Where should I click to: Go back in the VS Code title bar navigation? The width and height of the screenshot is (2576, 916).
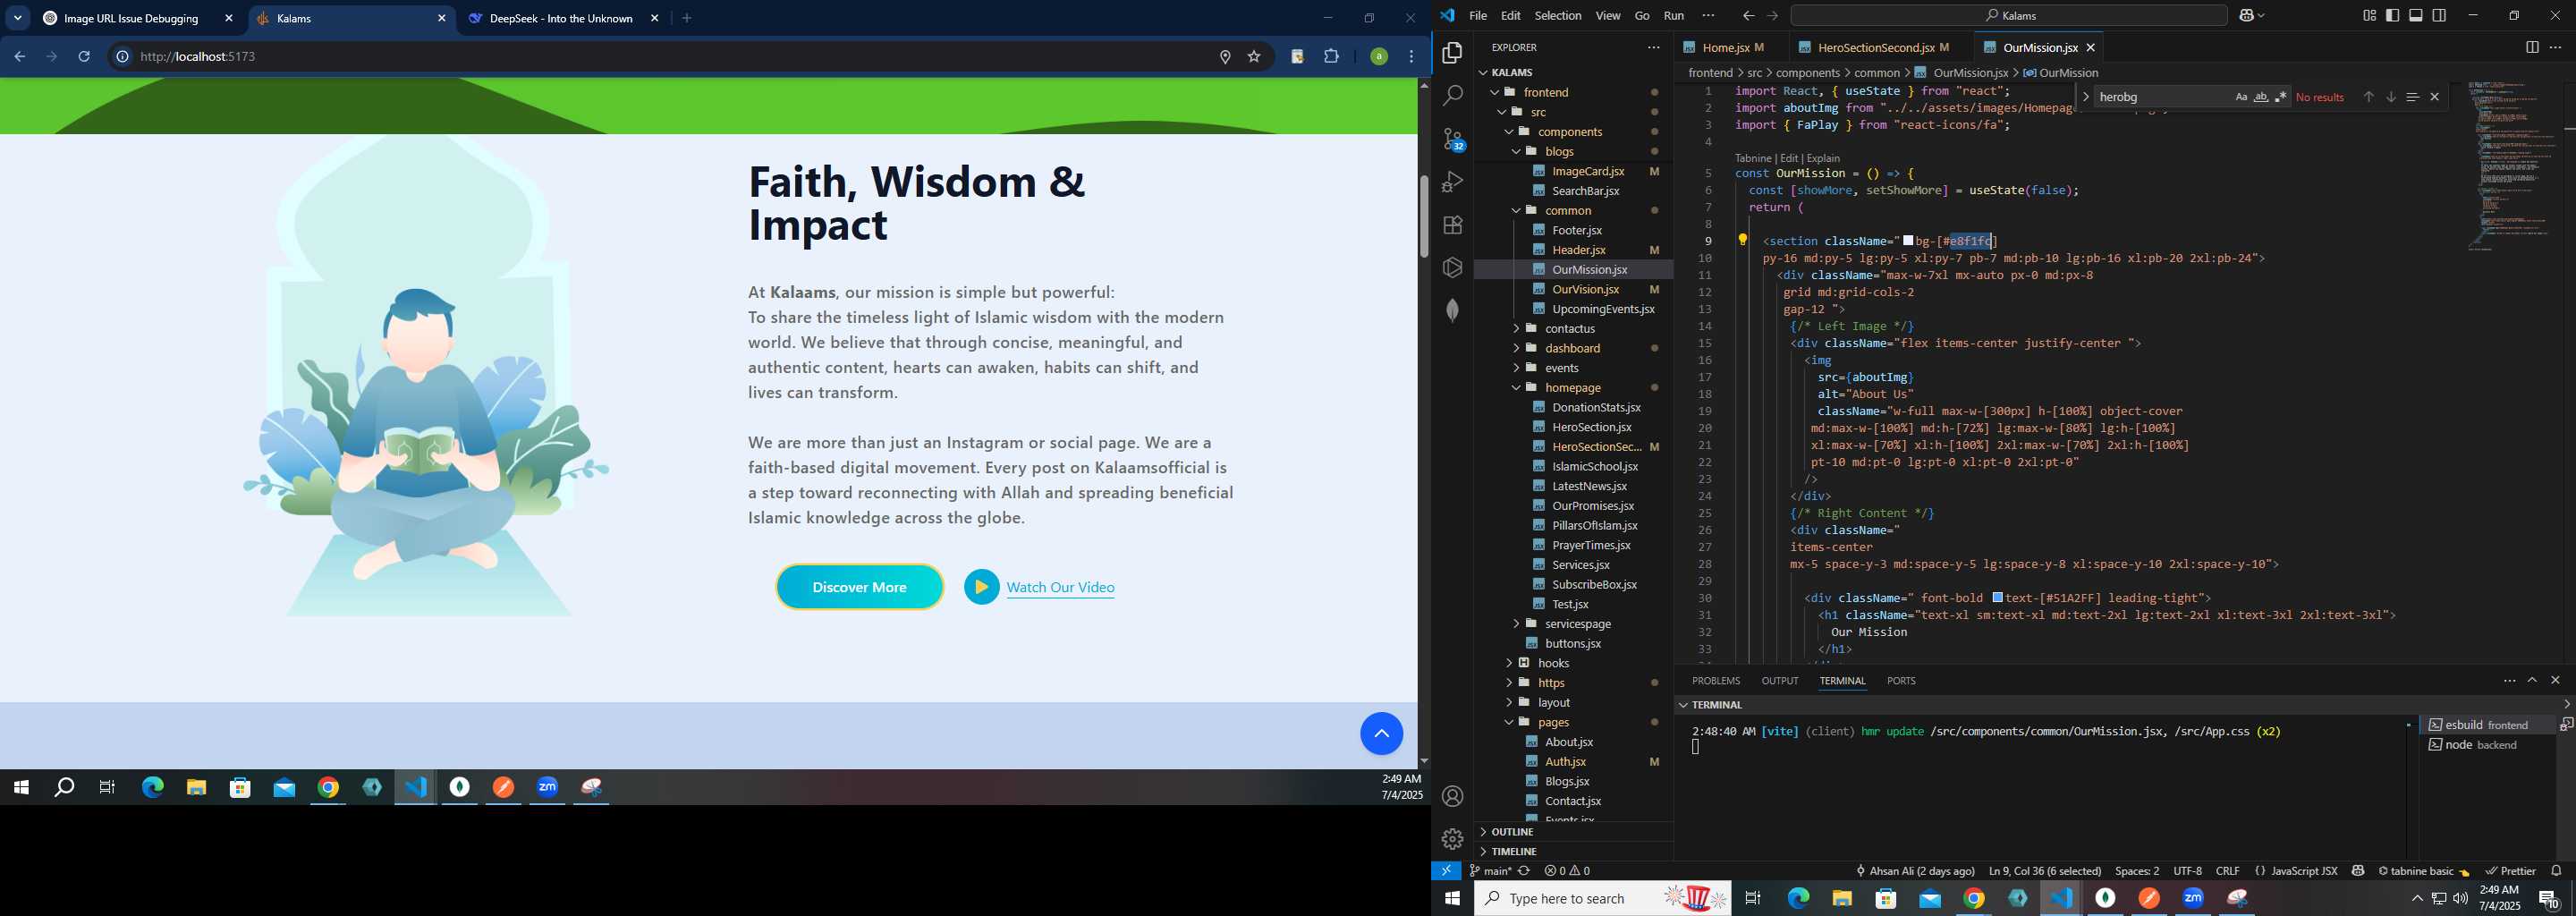point(1748,16)
